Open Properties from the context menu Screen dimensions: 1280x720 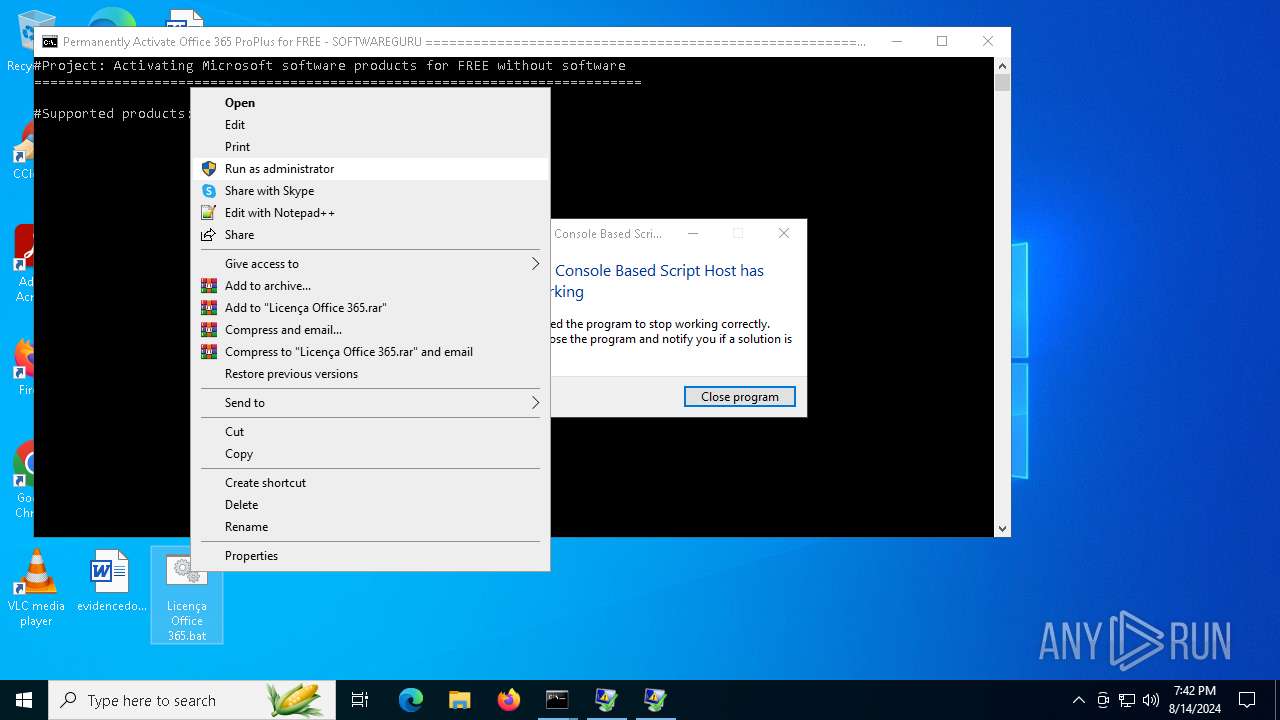[x=370, y=556]
